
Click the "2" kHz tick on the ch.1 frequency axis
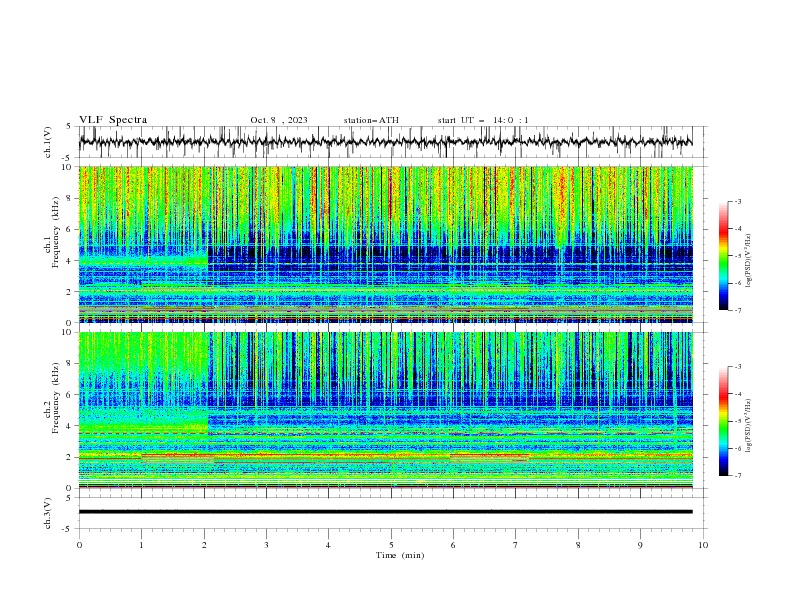tap(71, 291)
